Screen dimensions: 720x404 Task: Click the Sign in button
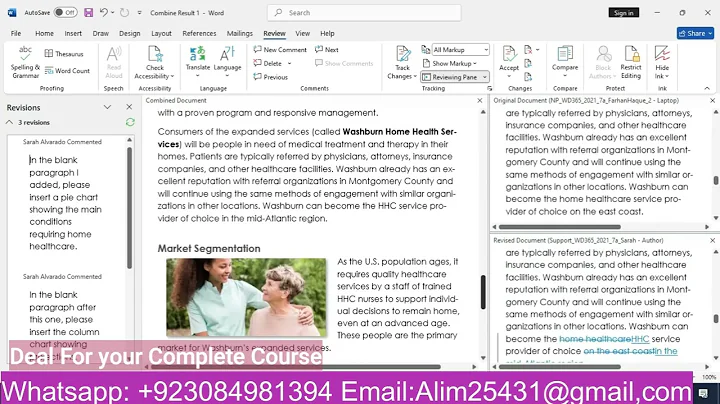pos(624,13)
